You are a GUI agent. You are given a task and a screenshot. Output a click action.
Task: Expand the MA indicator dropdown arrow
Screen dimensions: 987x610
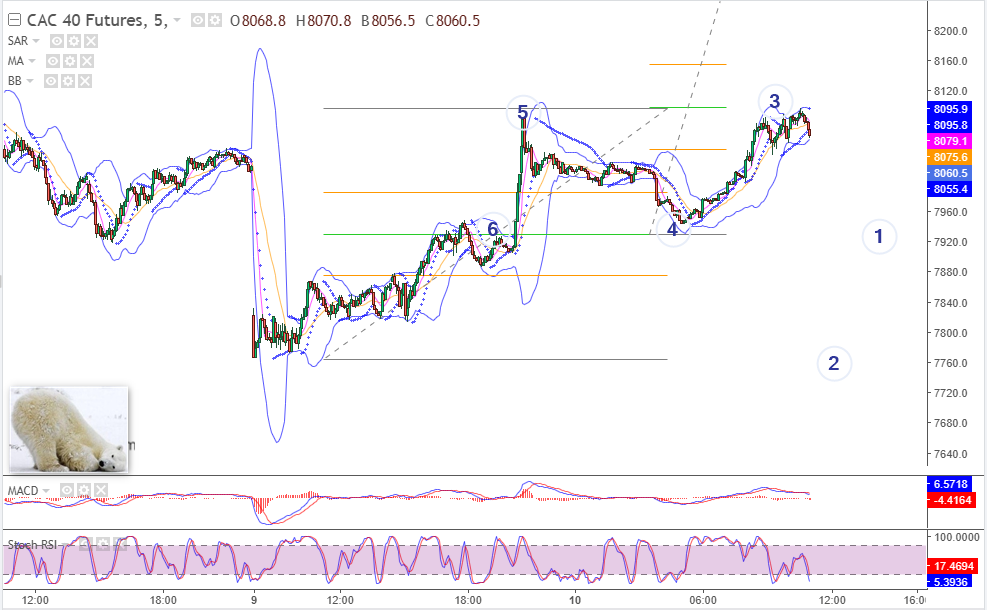tap(32, 61)
